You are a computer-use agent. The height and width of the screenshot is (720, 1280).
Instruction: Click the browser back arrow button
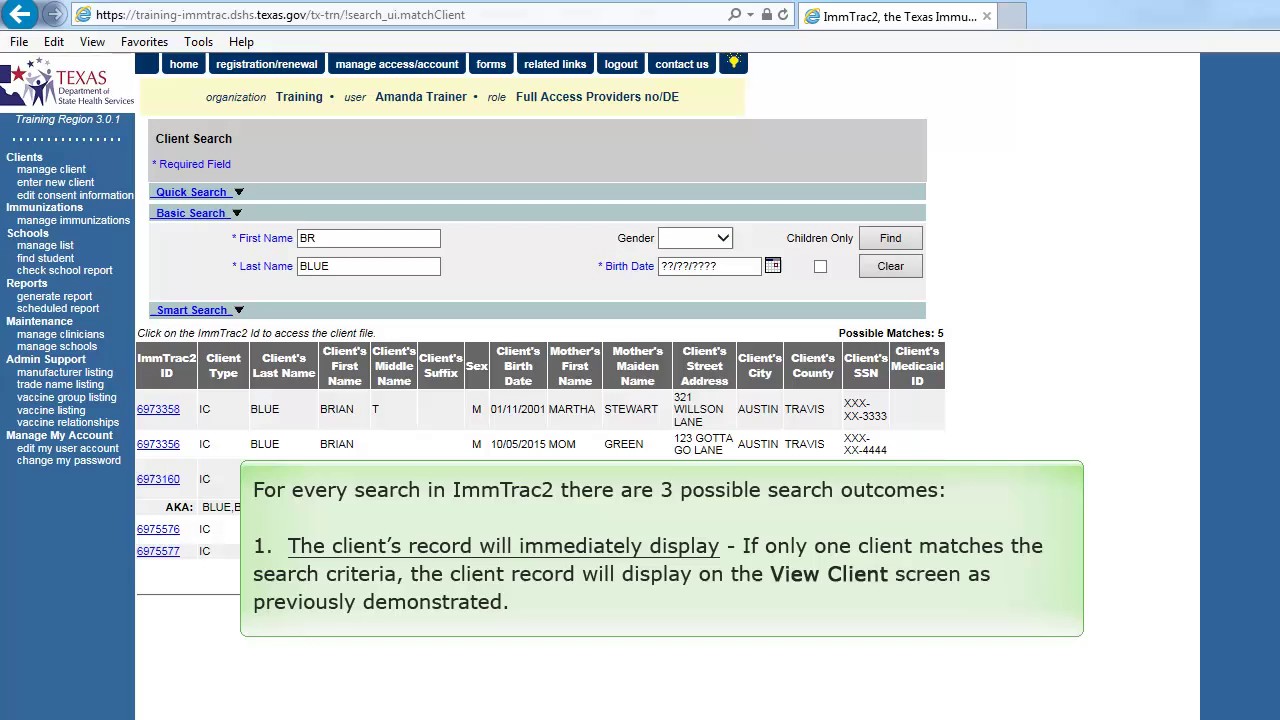(x=20, y=14)
